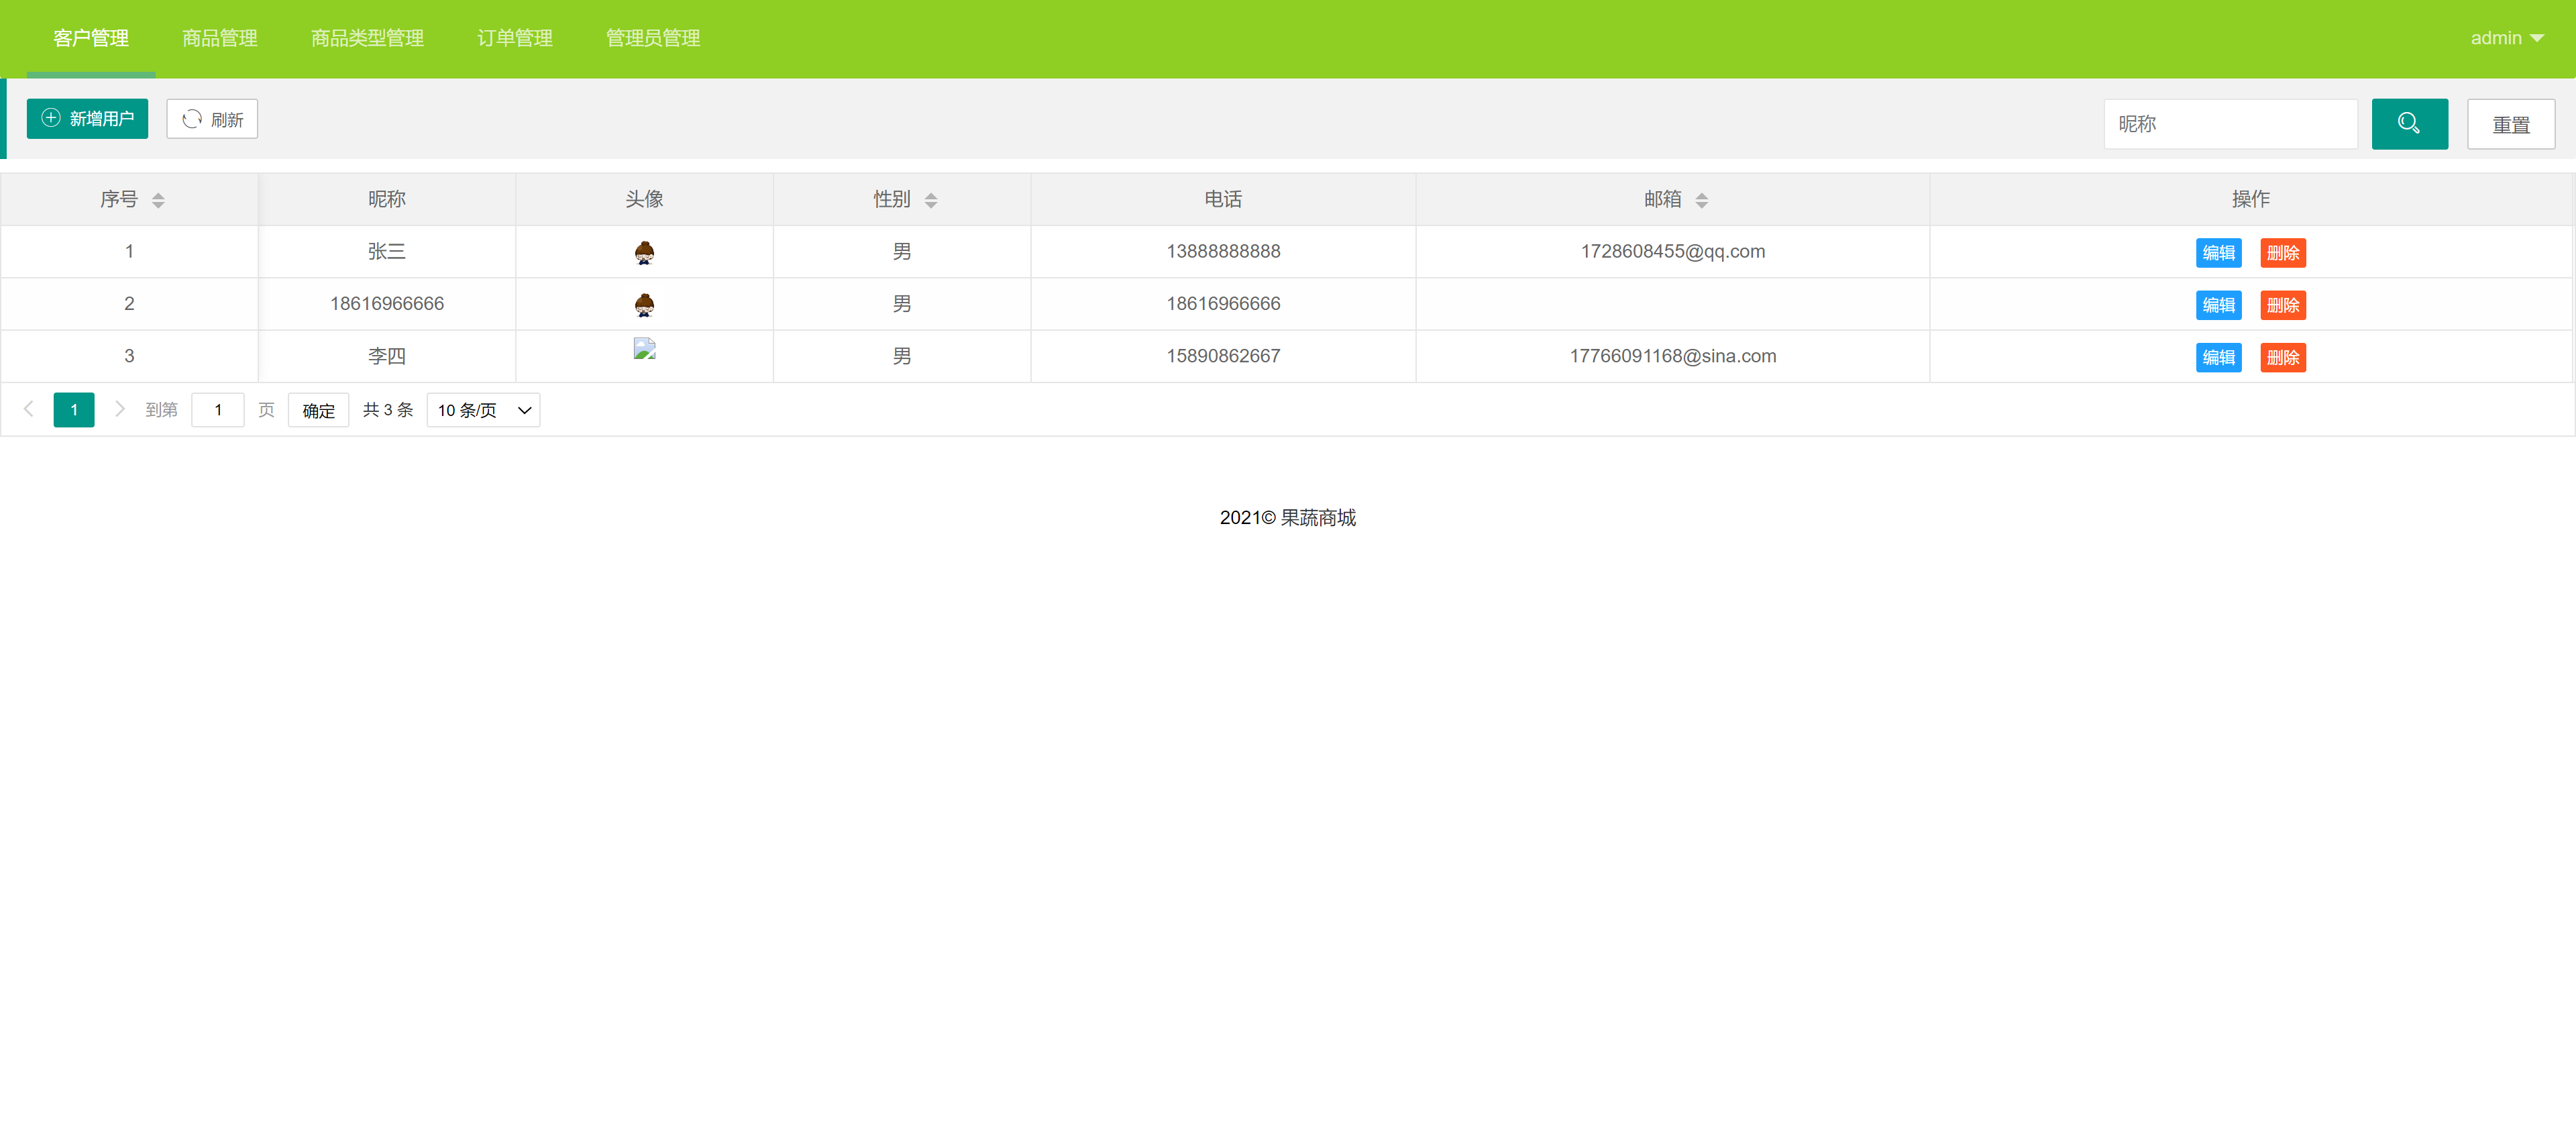Expand the admin menu chevron at top right
The width and height of the screenshot is (2576, 1136).
[x=2540, y=38]
